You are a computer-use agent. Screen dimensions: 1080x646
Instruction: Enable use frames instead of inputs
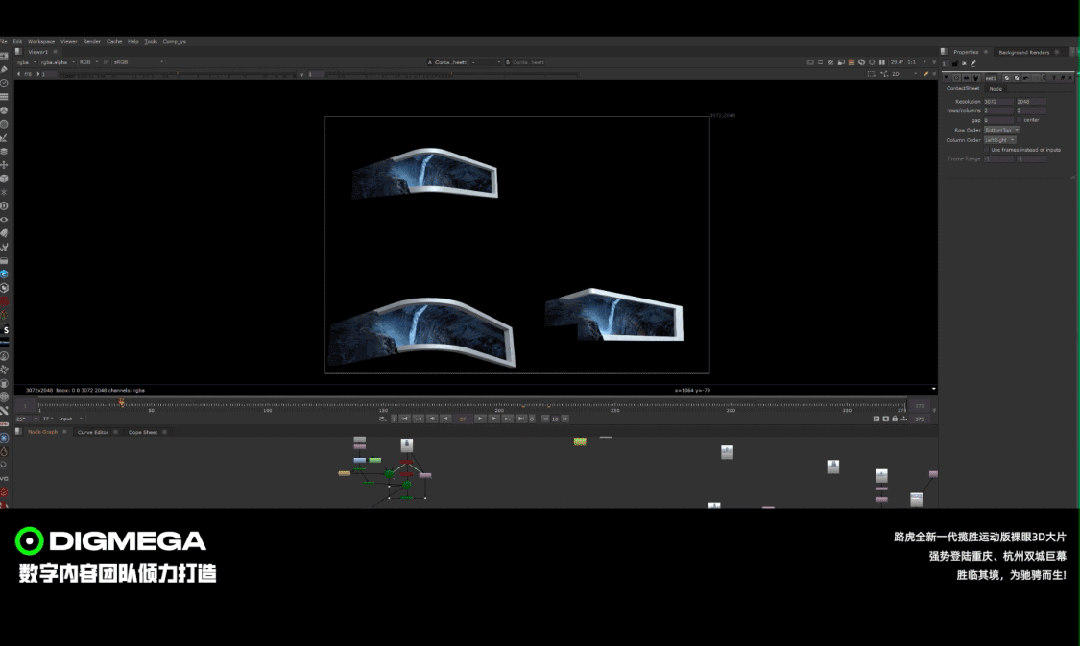tap(986, 149)
